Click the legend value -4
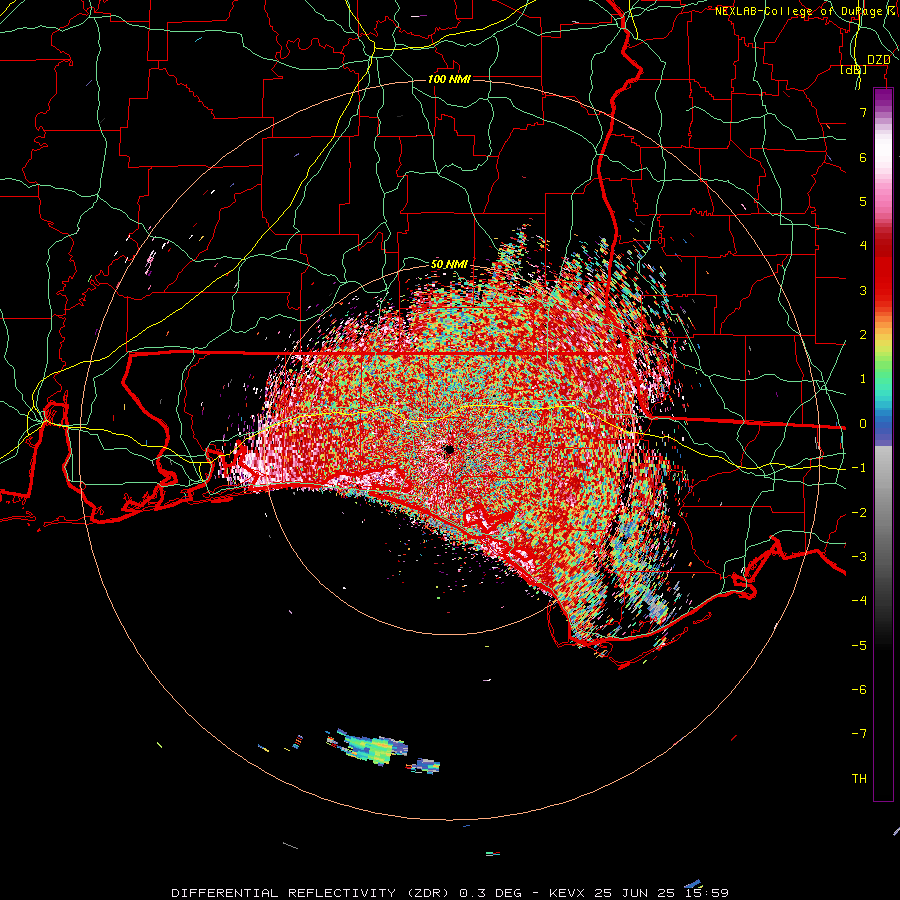The image size is (900, 900). tap(859, 600)
